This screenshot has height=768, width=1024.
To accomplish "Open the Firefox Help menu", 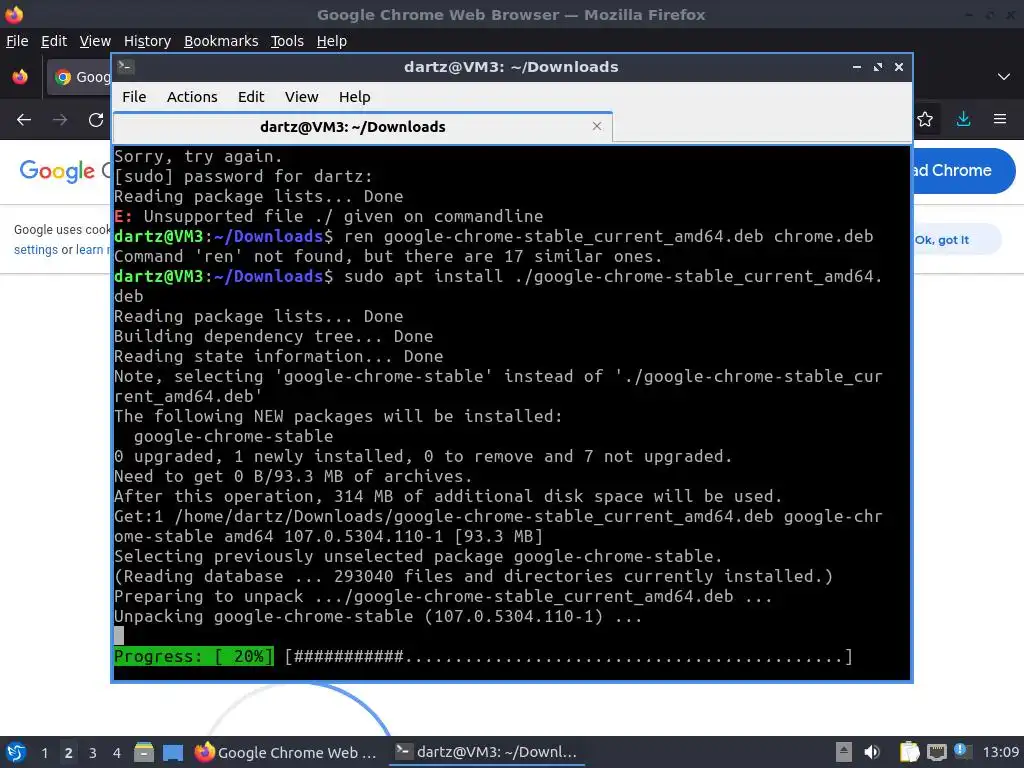I will (x=332, y=41).
